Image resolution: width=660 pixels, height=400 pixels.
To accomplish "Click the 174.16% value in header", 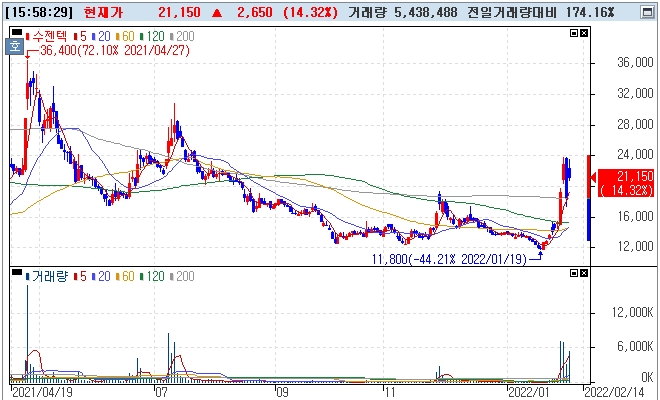I will coord(590,12).
